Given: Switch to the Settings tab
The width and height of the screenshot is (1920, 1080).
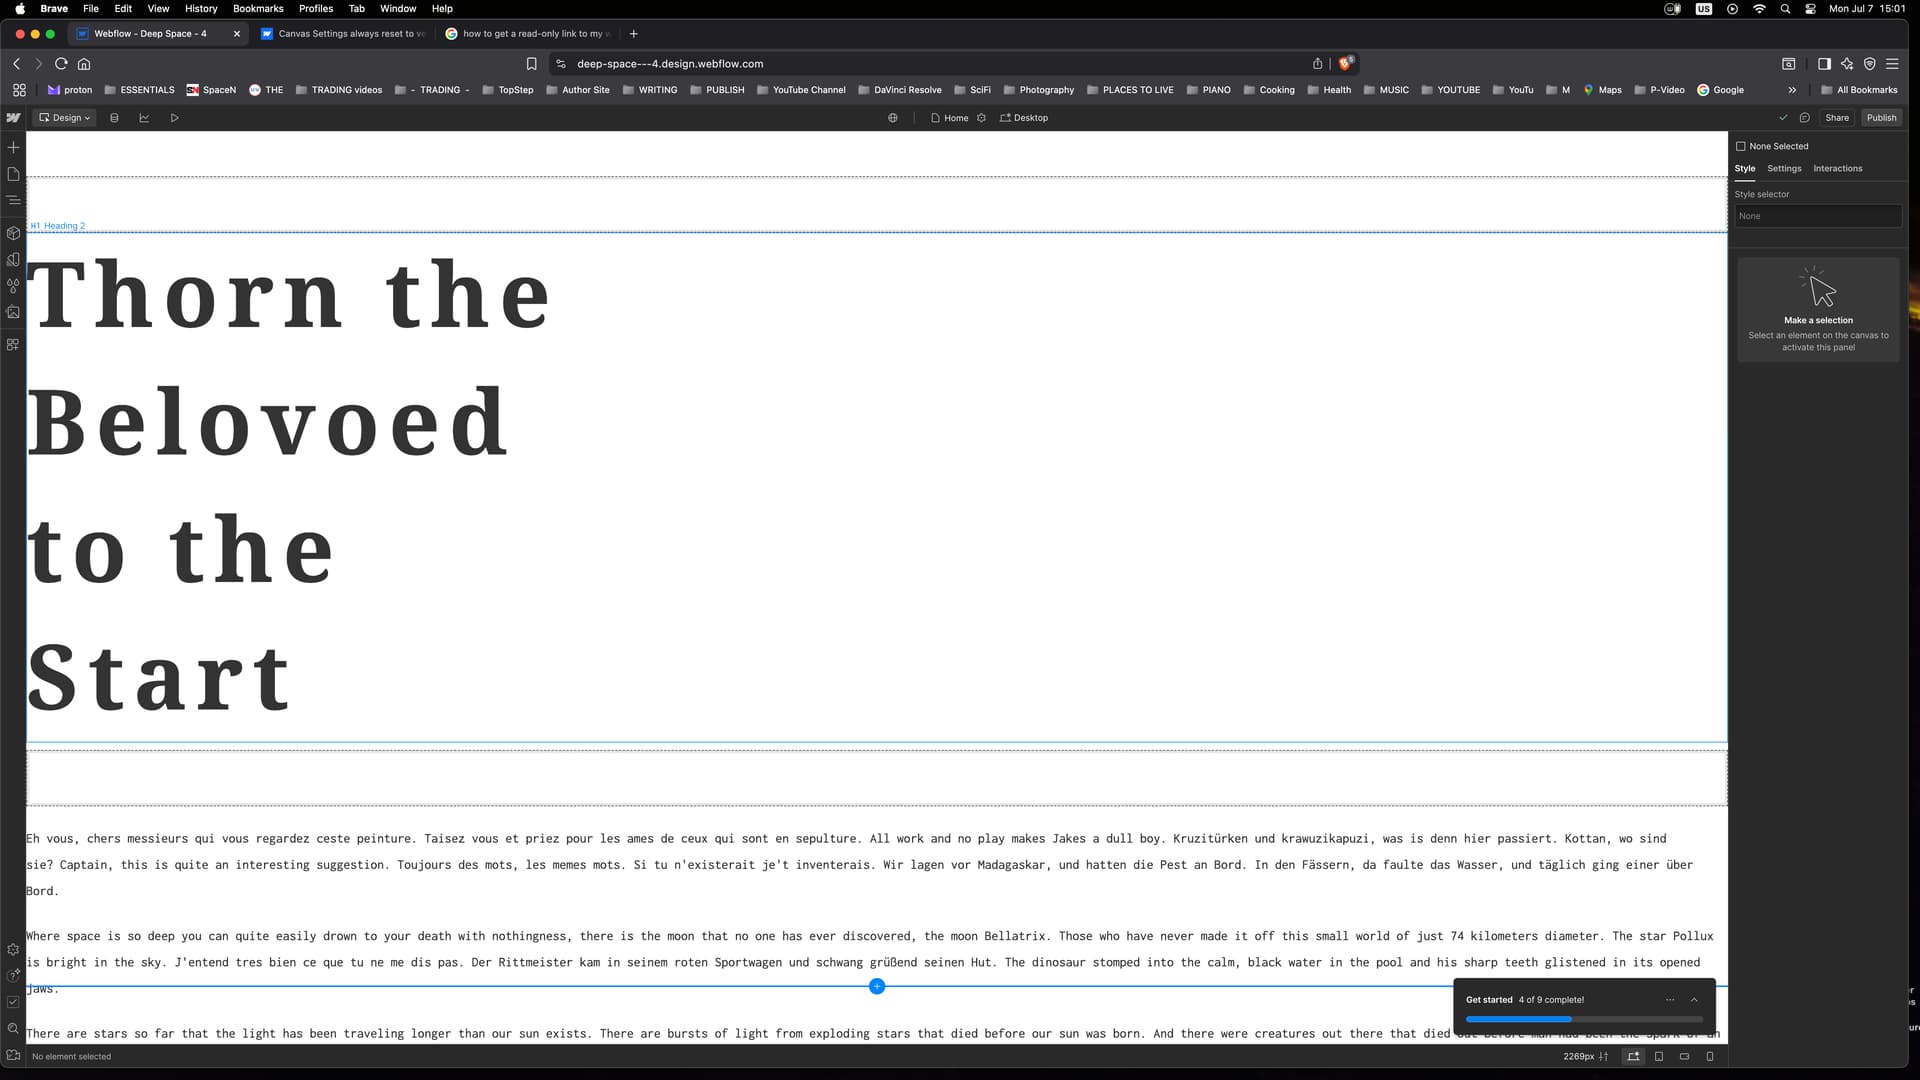Looking at the screenshot, I should [x=1784, y=168].
